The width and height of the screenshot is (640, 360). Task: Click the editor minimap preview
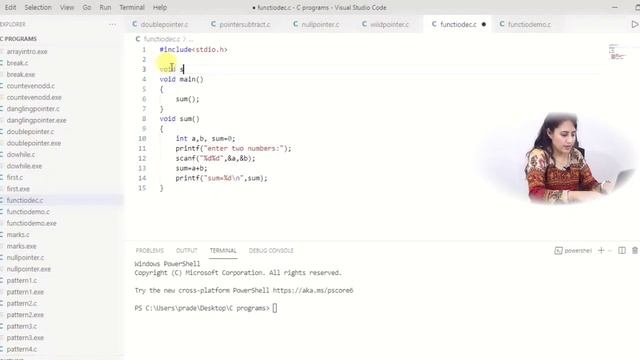[x=618, y=51]
